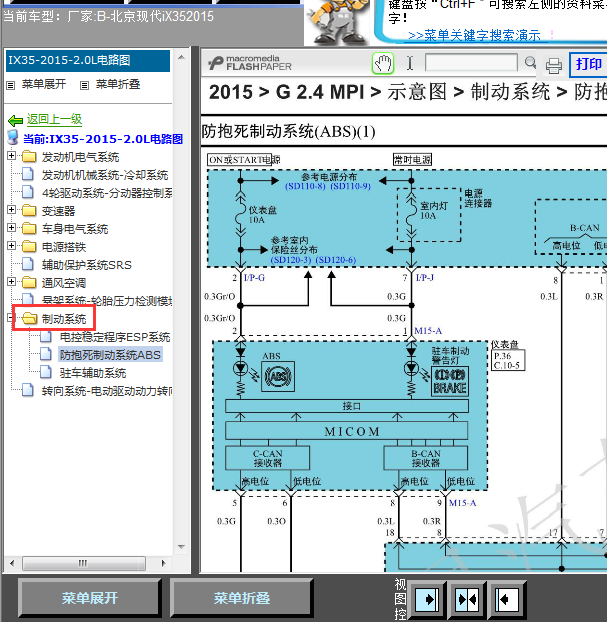The height and width of the screenshot is (622, 607).
Task: Click the Macromedia FlashPaper logo
Action: click(250, 63)
